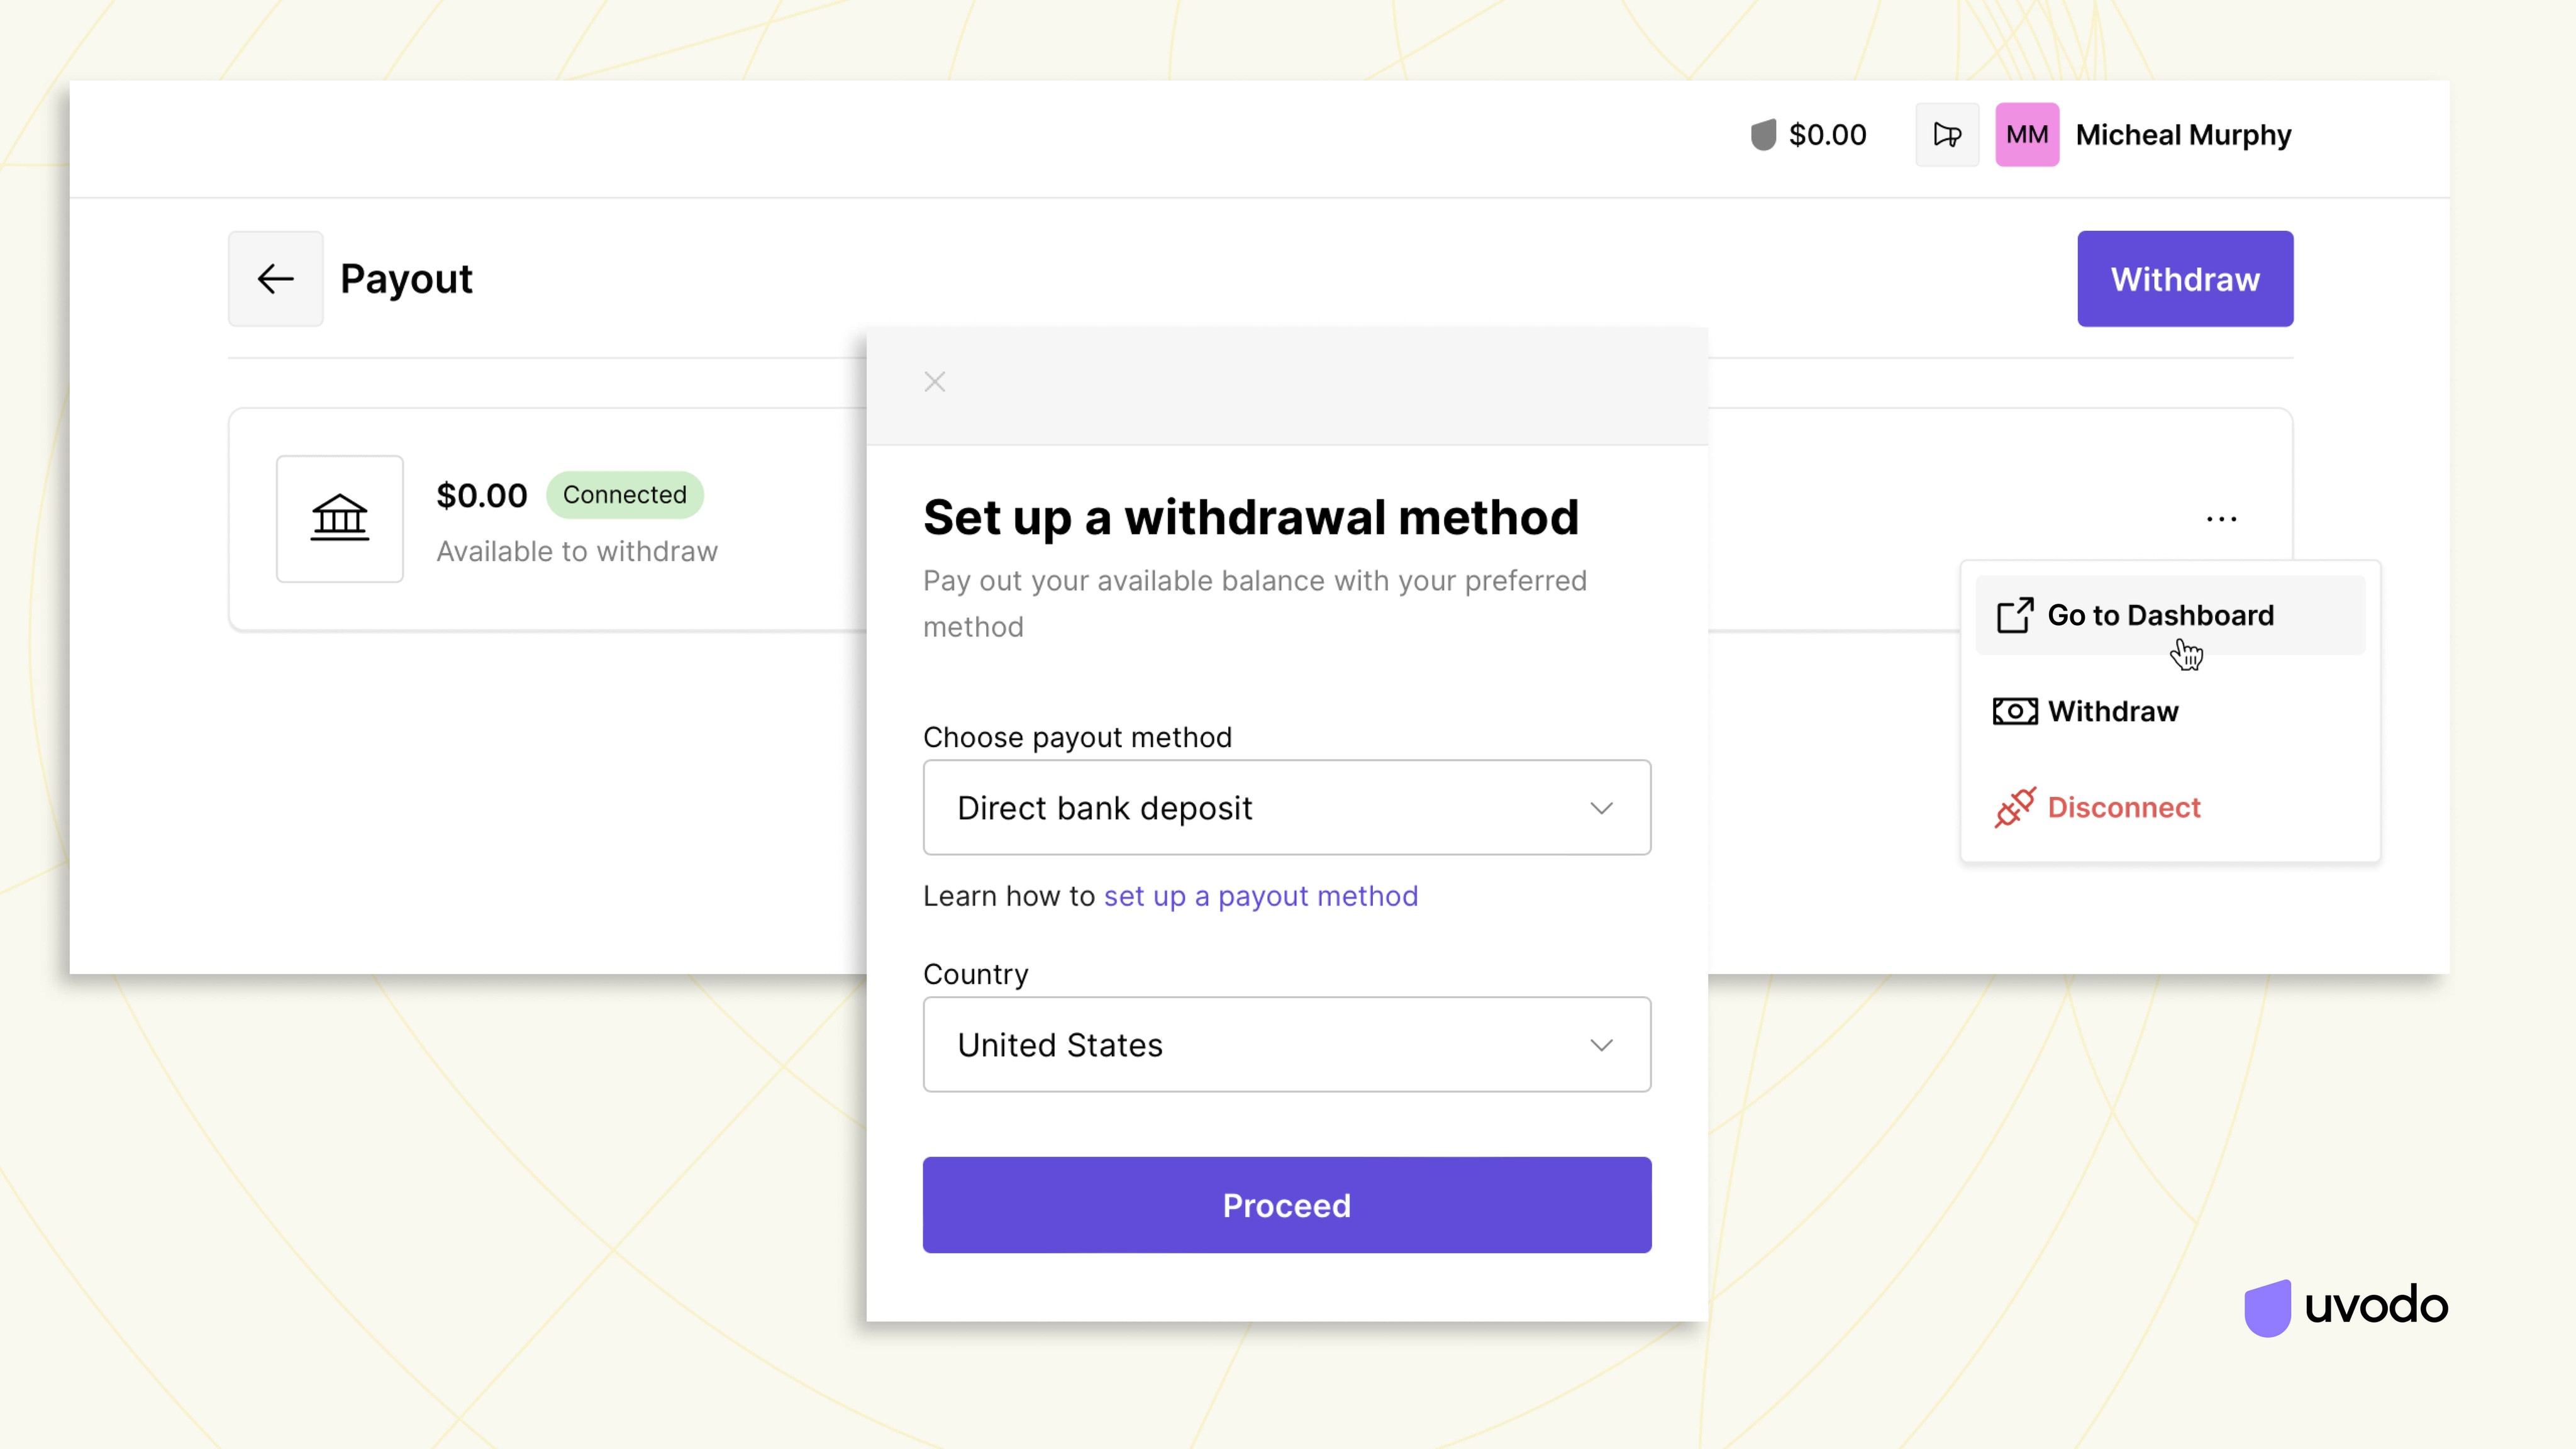This screenshot has width=2576, height=1449.
Task: Click the Micheal Murphy account name
Action: (2183, 135)
